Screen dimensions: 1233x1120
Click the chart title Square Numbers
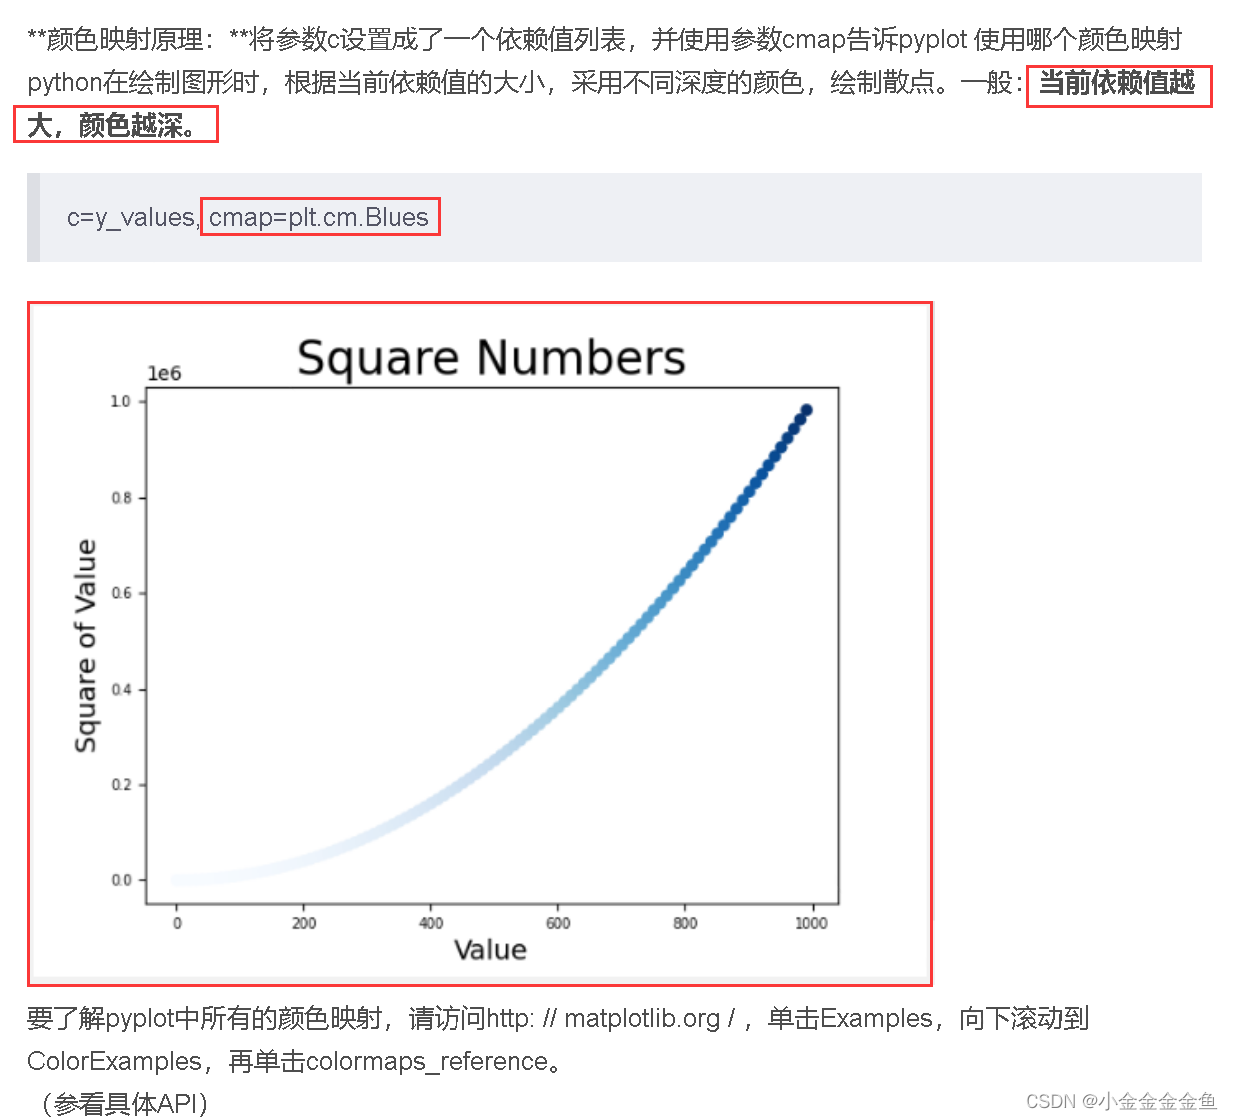(x=491, y=358)
